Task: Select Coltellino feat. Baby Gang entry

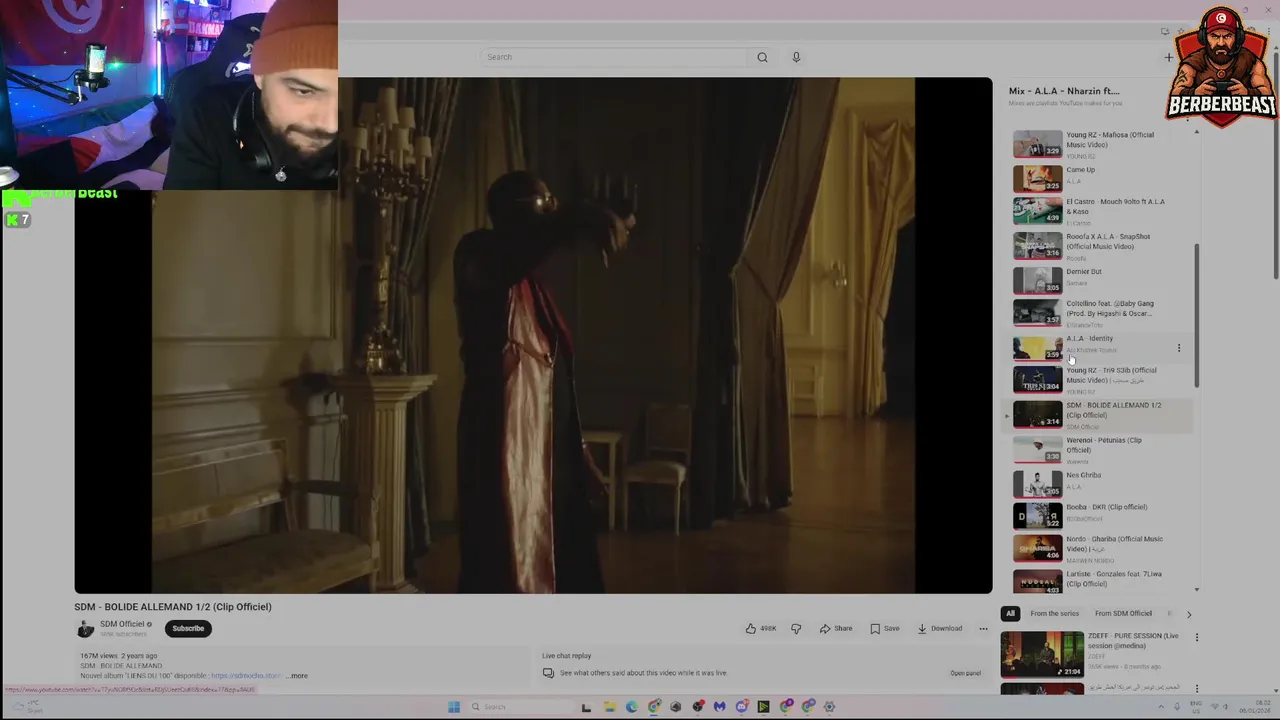Action: 1100,313
